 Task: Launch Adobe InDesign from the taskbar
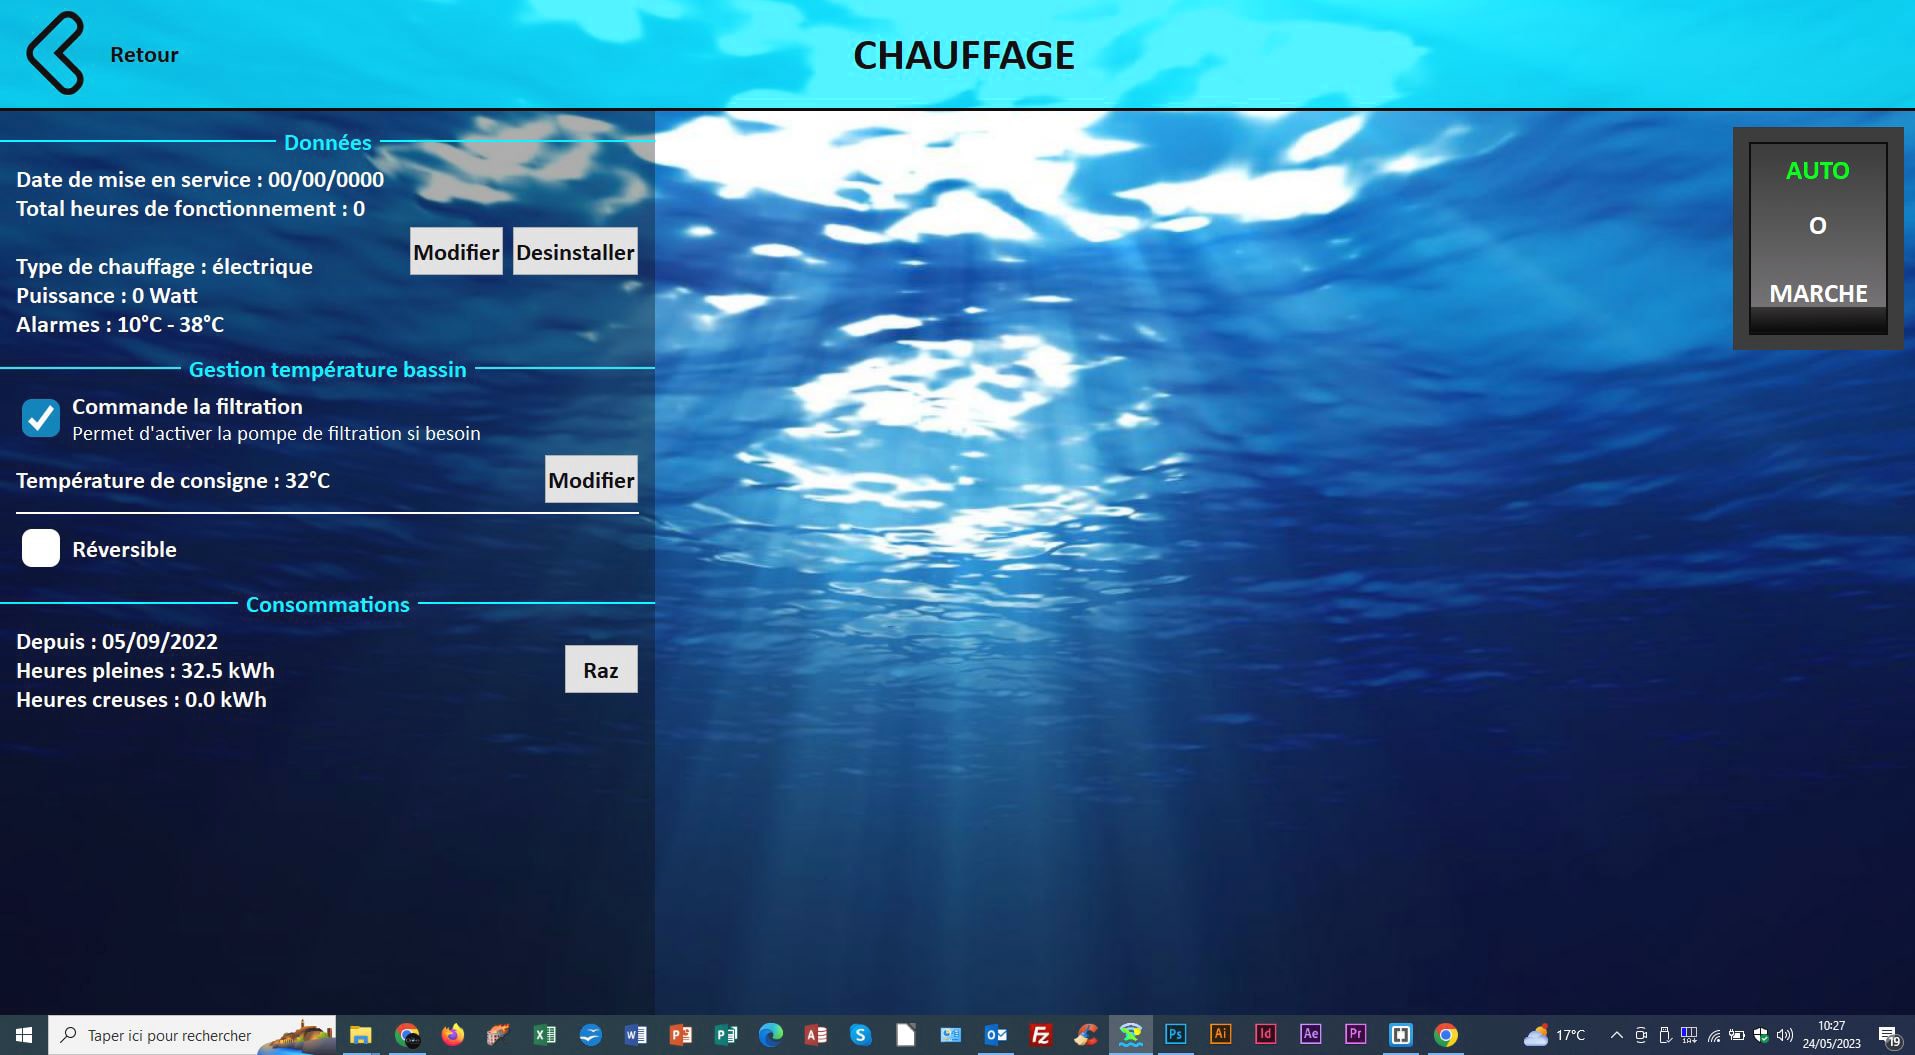tap(1265, 1035)
